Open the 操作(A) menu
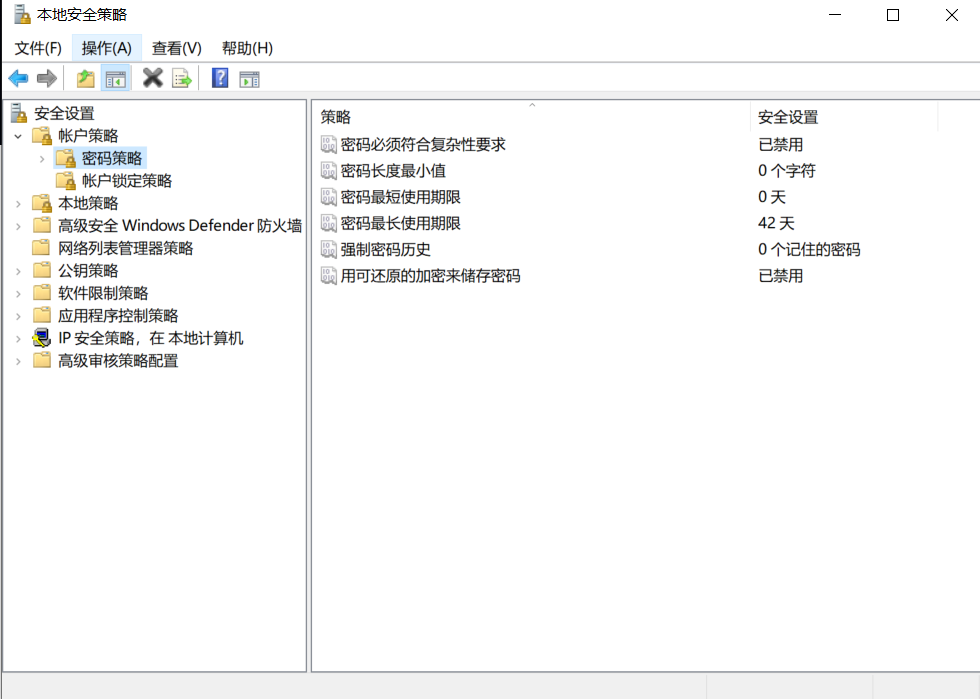This screenshot has height=699, width=980. pyautogui.click(x=107, y=48)
